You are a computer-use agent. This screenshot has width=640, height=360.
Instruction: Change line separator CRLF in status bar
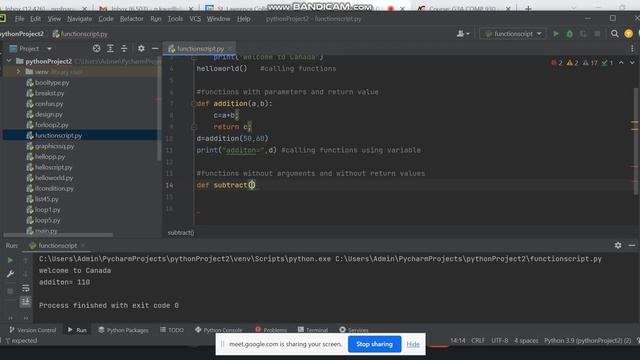478,340
